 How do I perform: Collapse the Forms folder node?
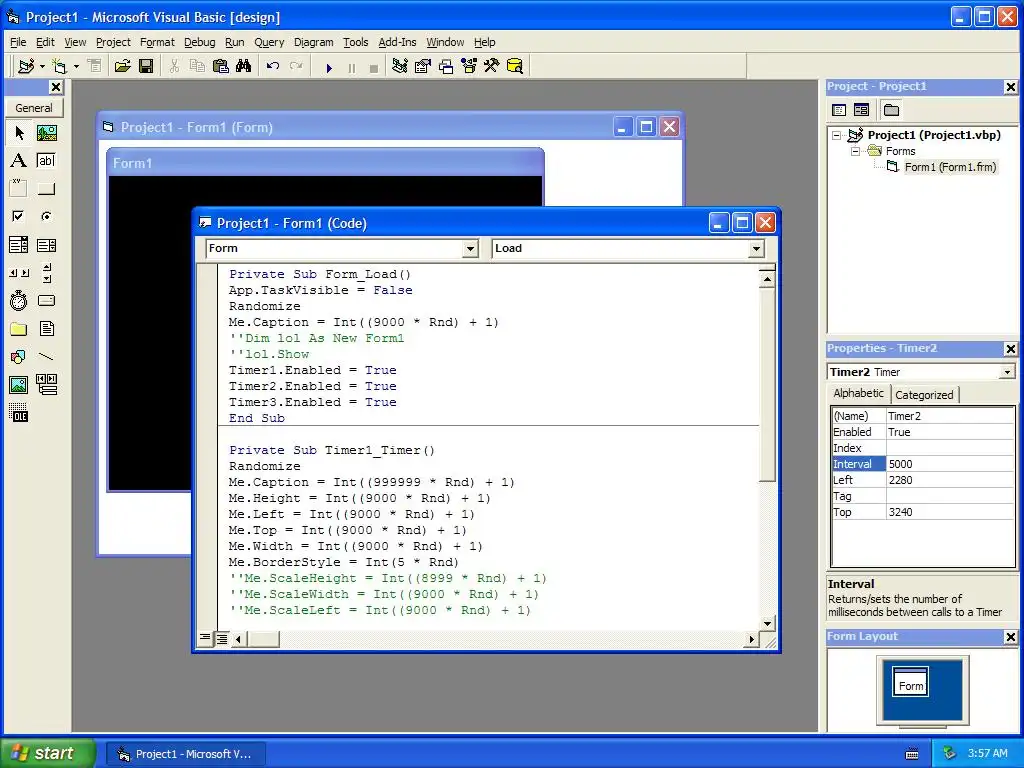coord(855,151)
